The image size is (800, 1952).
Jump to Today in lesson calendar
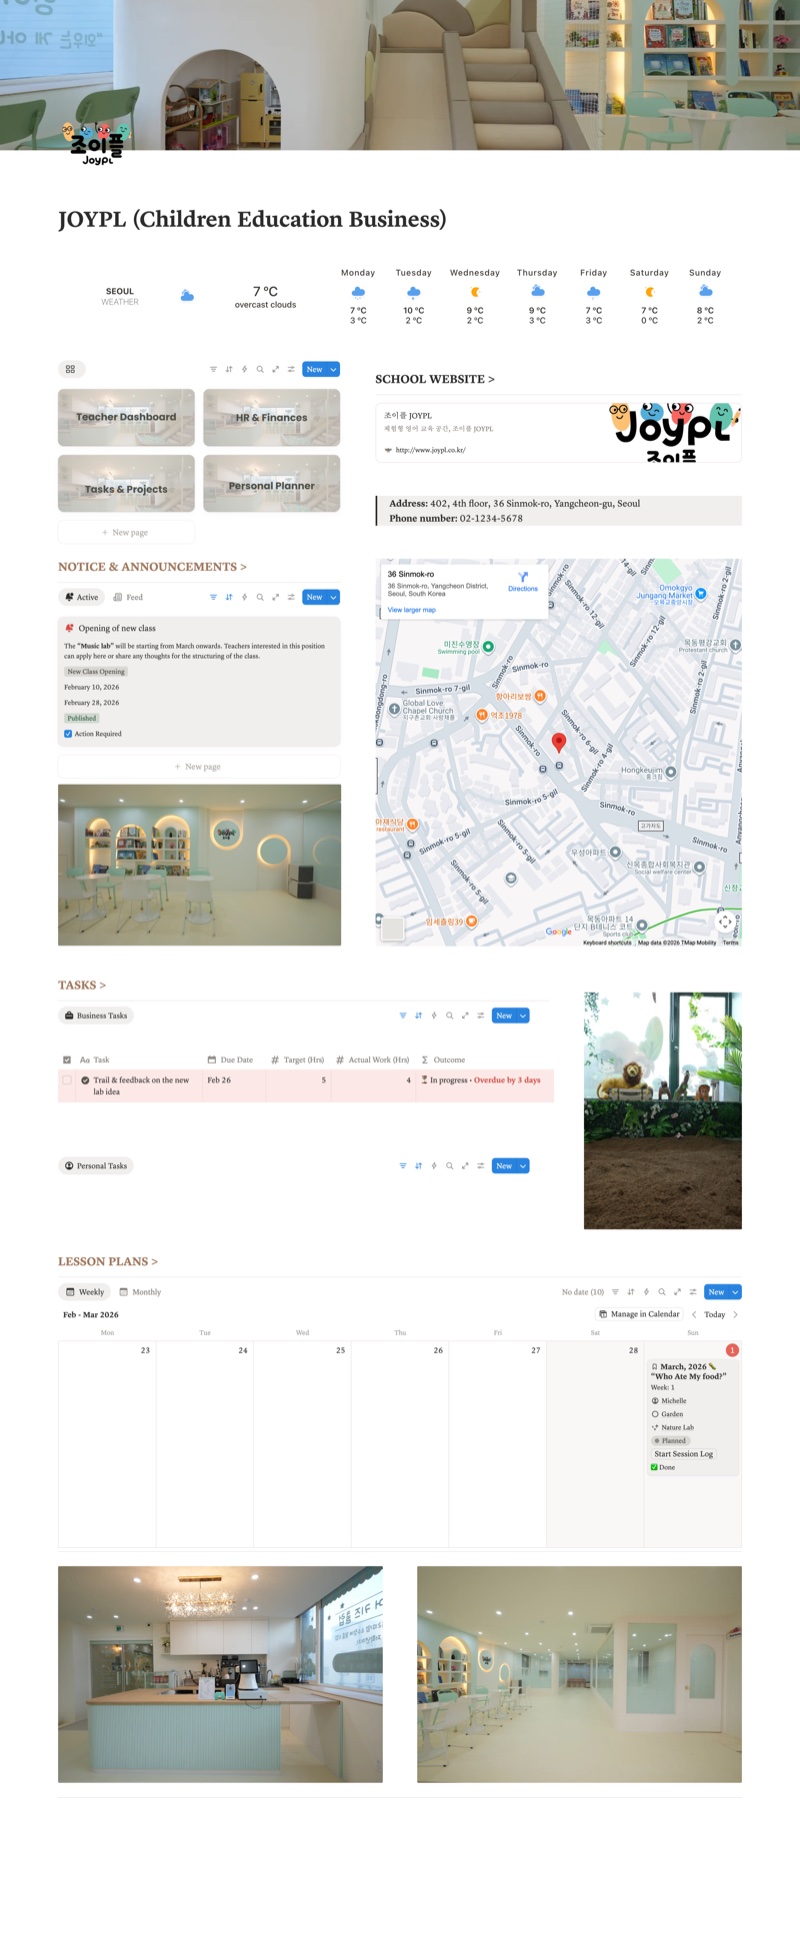(x=714, y=1314)
